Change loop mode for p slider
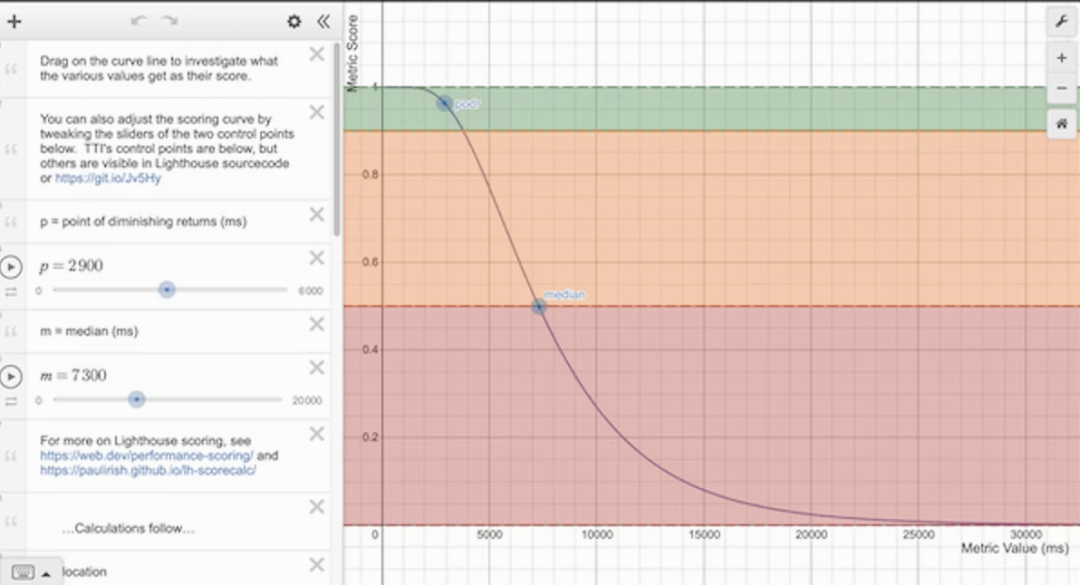The height and width of the screenshot is (585, 1080). [x=11, y=292]
